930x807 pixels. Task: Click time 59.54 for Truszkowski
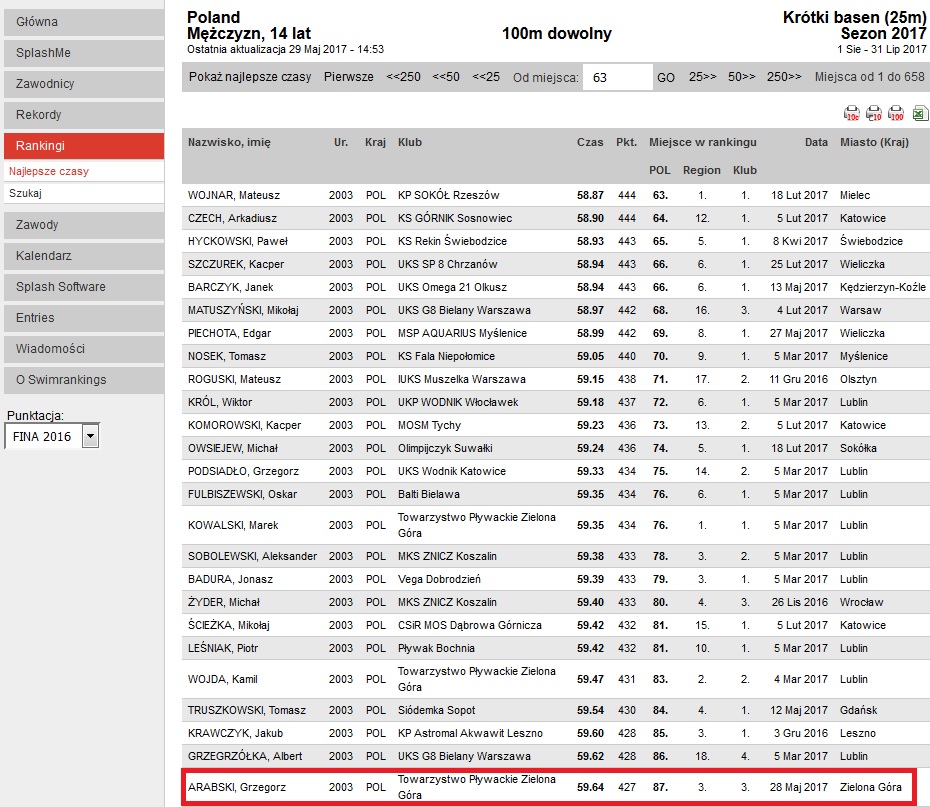(x=590, y=710)
